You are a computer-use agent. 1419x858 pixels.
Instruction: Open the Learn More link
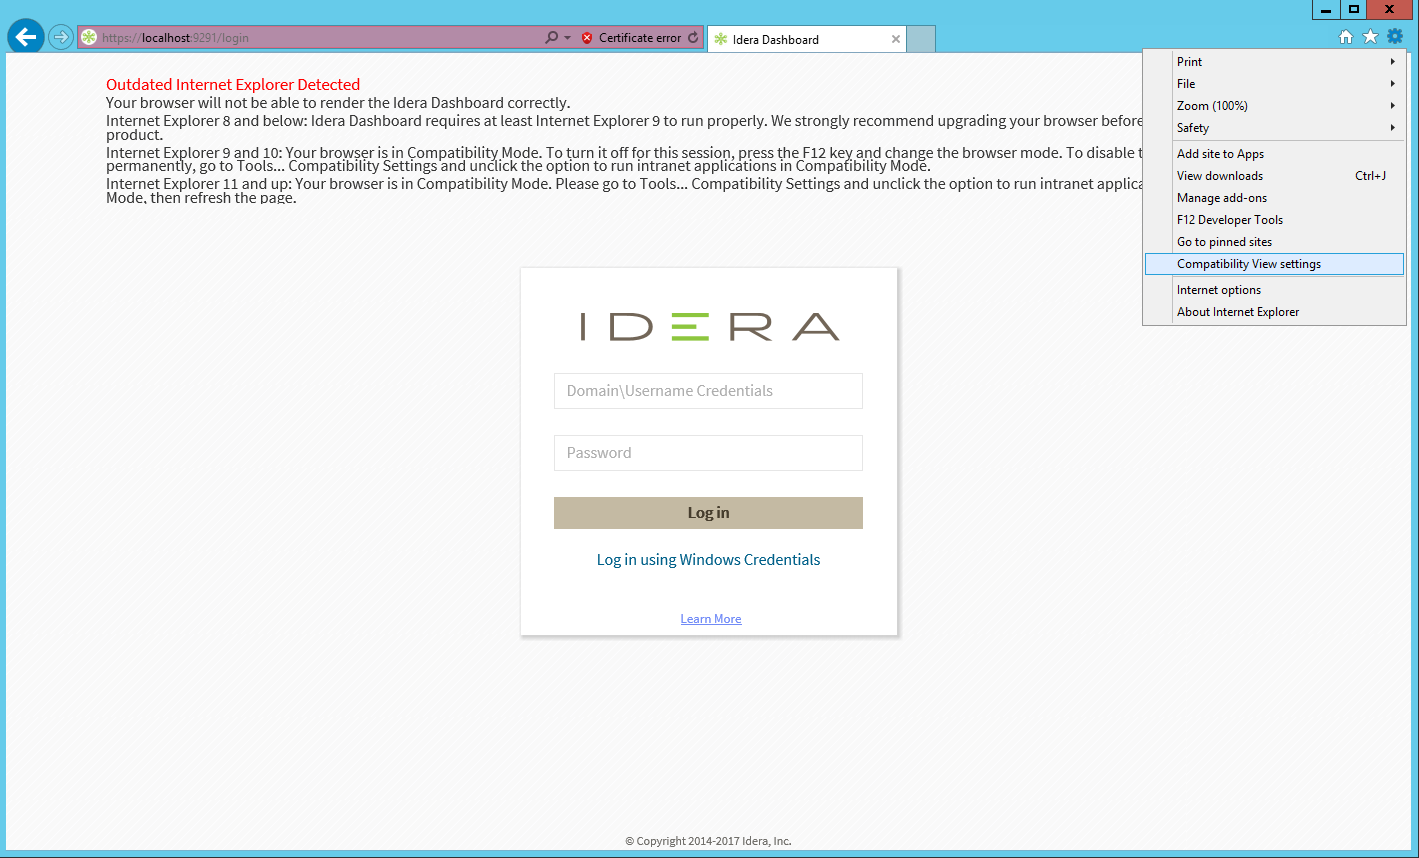pos(711,619)
